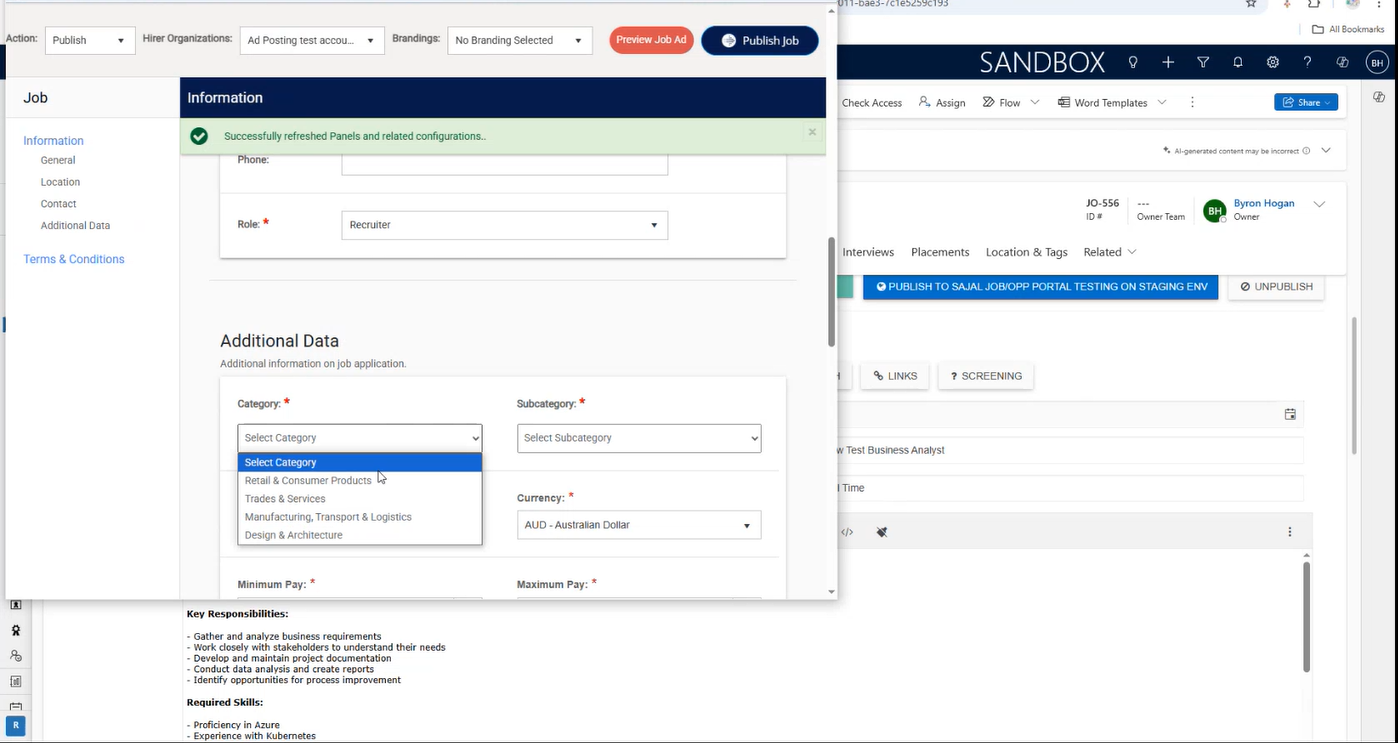Switch to the Placements tab
1398x743 pixels.
pos(940,252)
